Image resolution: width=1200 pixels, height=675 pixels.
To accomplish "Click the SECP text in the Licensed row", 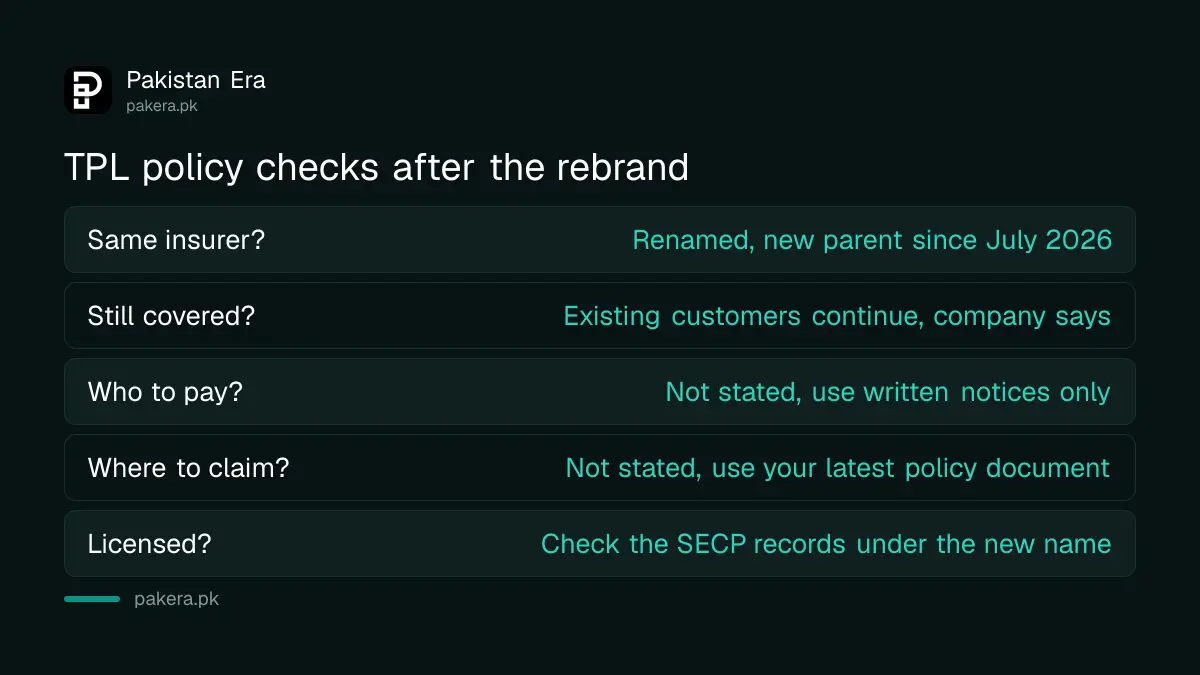I will pos(713,544).
